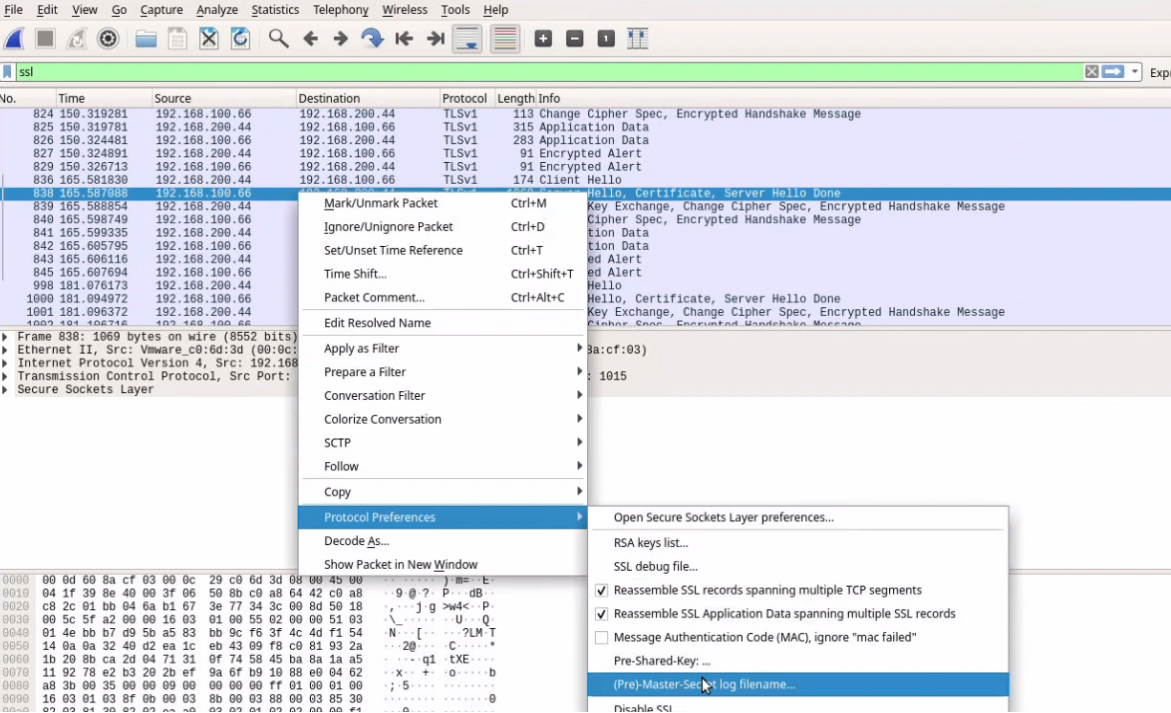Clear the ssl display filter
The width and height of the screenshot is (1171, 713).
(x=1092, y=72)
